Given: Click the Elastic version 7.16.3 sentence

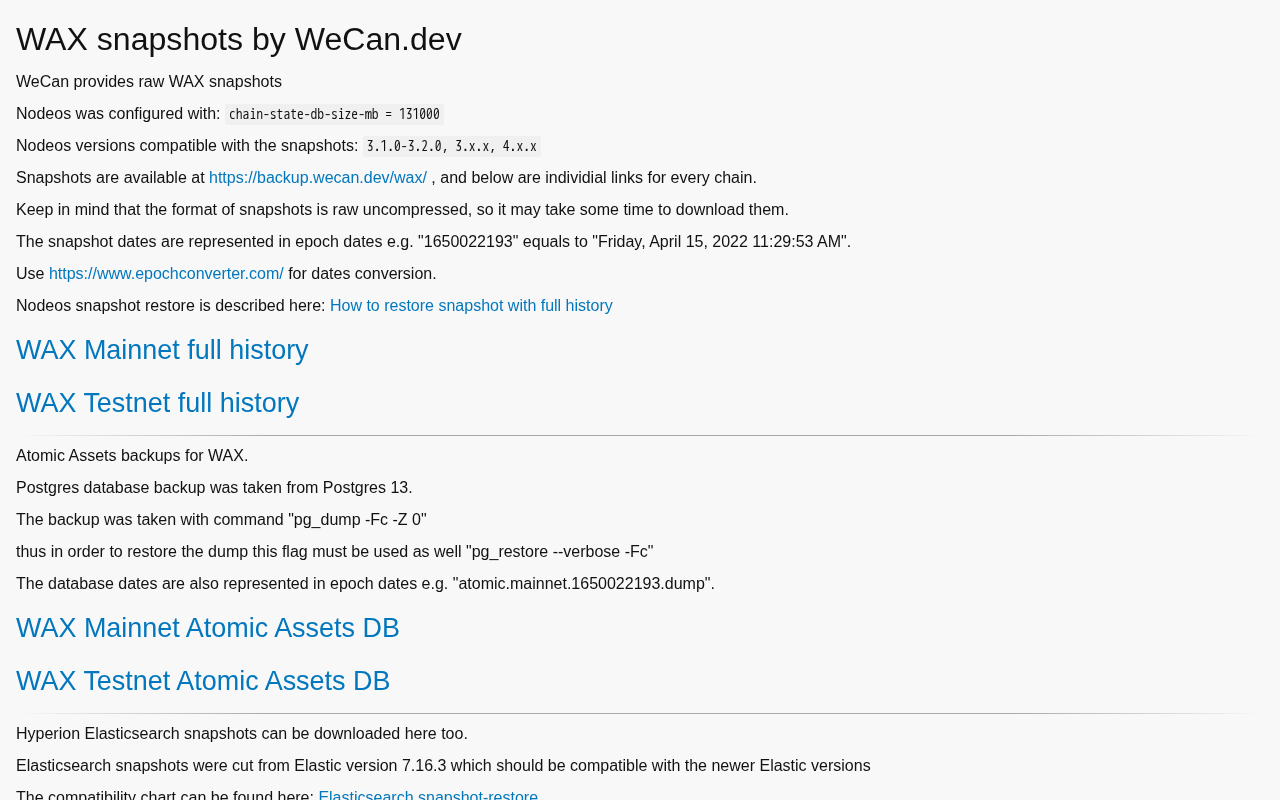Looking at the screenshot, I should coord(443,766).
